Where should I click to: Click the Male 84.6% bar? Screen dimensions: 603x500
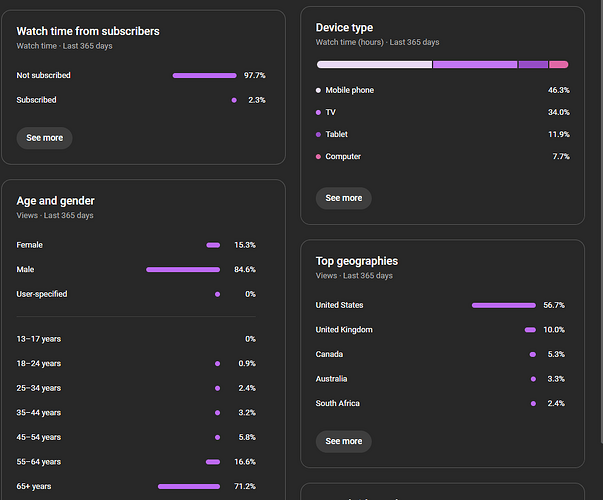tap(183, 270)
